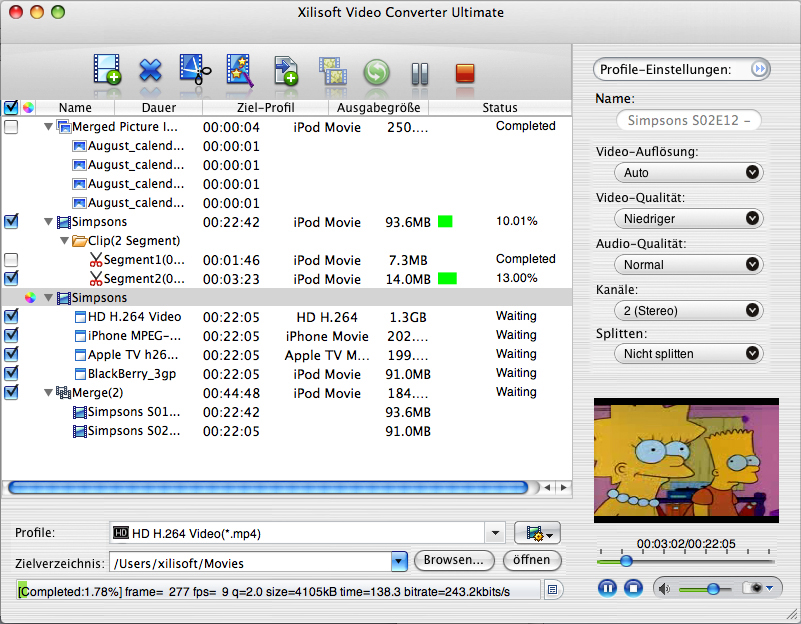Open the Zielverzeichnis path dropdown arrow
Image resolution: width=801 pixels, height=624 pixels.
point(399,562)
